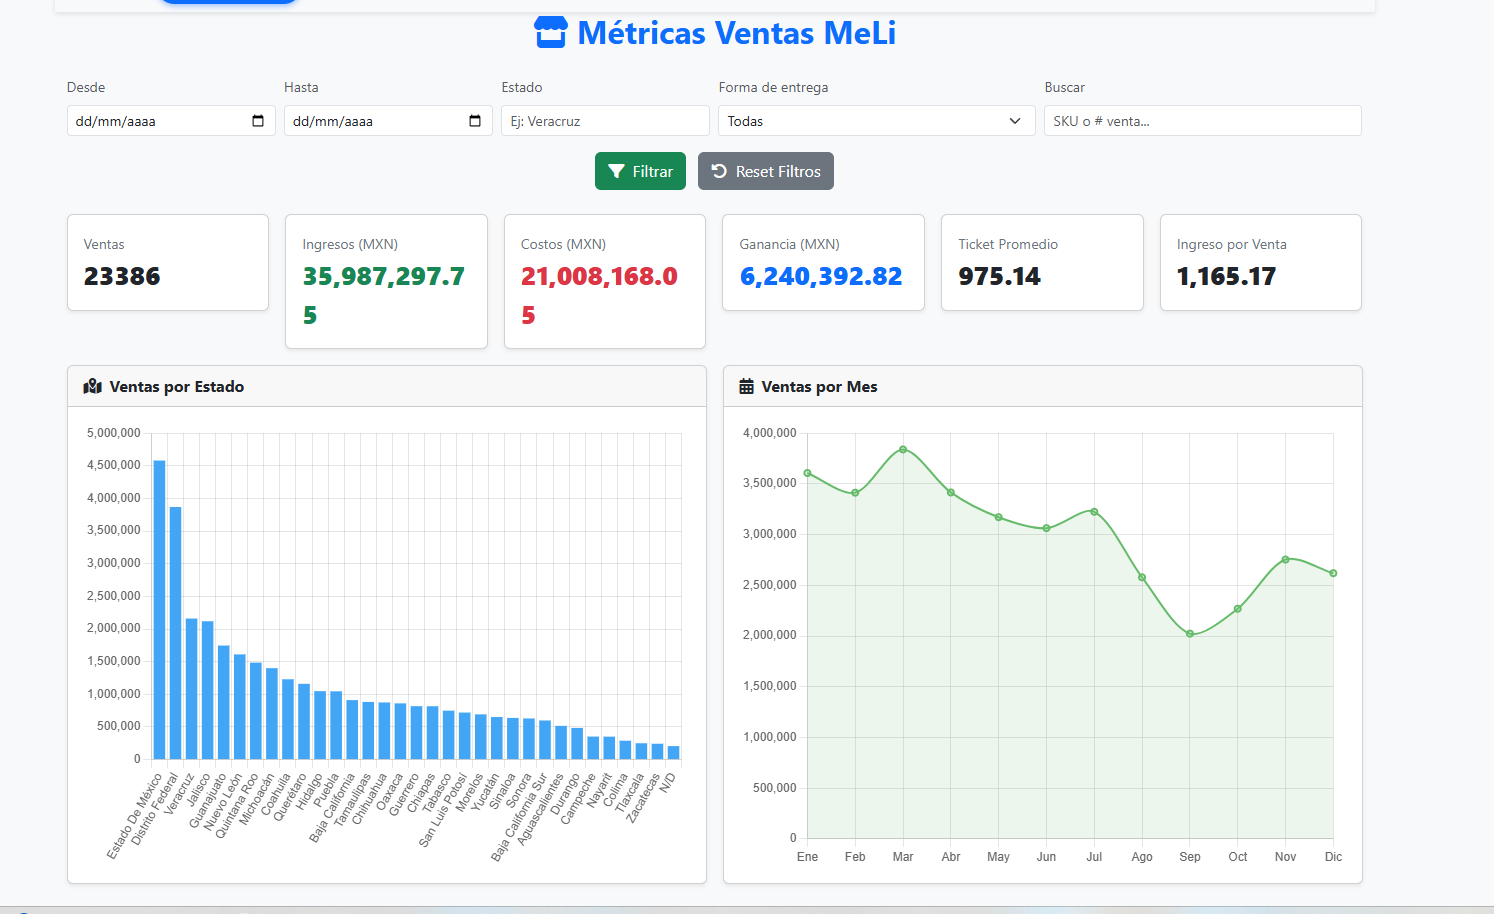Image resolution: width=1494 pixels, height=914 pixels.
Task: Click the Buscar label above search field
Action: (x=1064, y=87)
